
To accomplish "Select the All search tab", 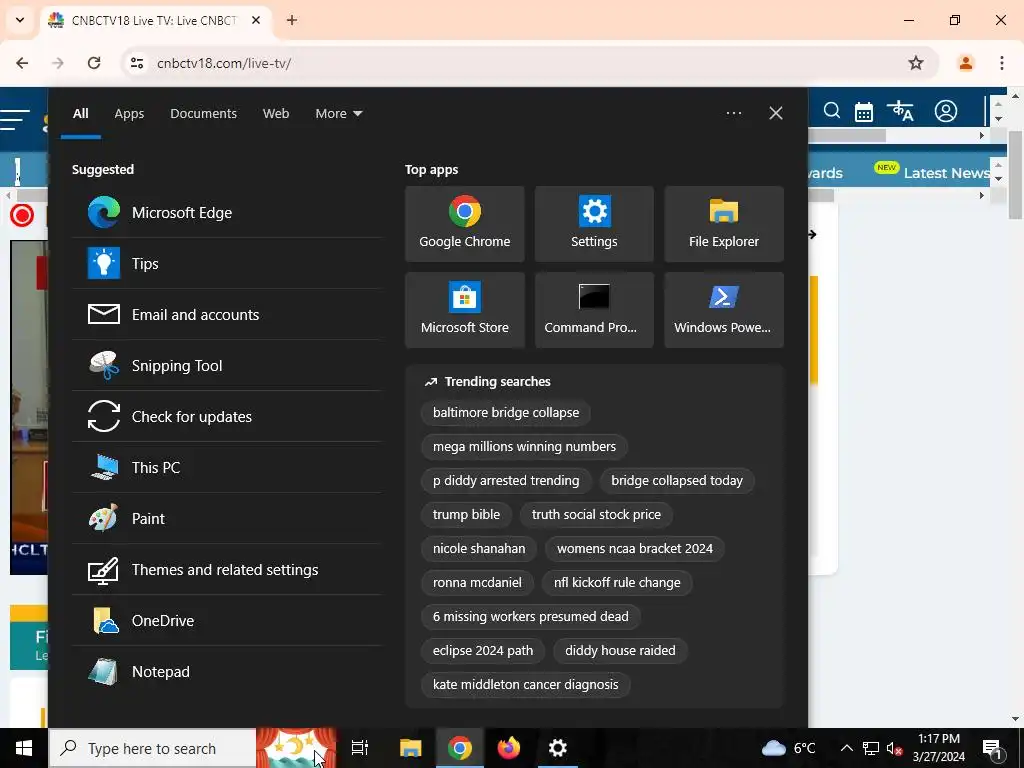I will pos(81,114).
